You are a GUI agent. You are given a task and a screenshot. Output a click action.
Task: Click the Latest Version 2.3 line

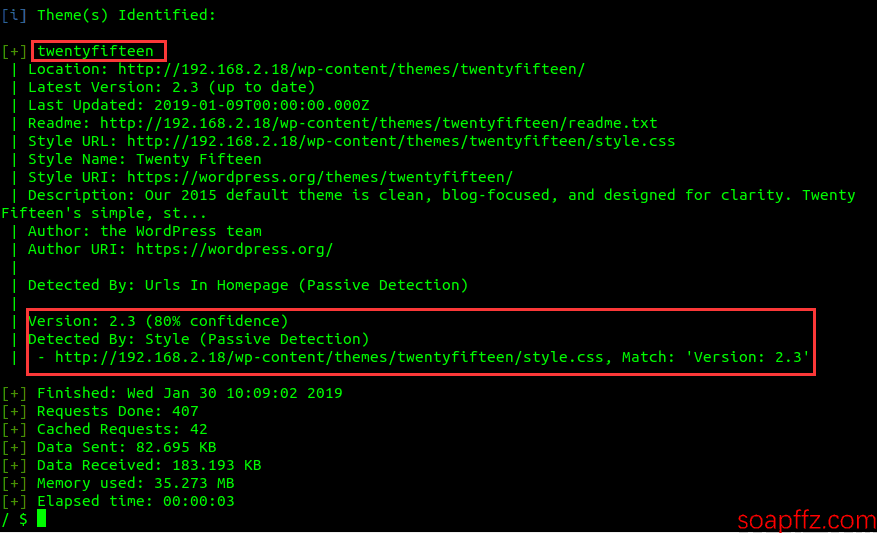click(x=172, y=87)
